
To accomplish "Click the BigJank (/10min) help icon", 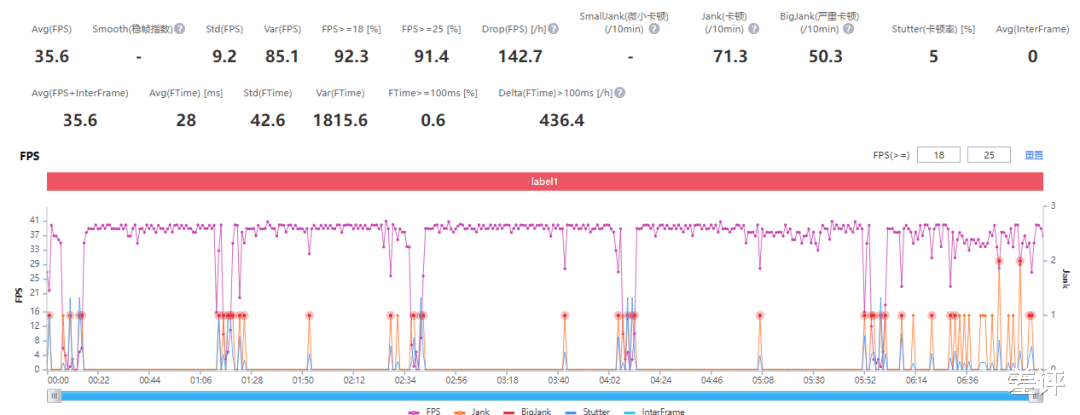I will 849,29.
